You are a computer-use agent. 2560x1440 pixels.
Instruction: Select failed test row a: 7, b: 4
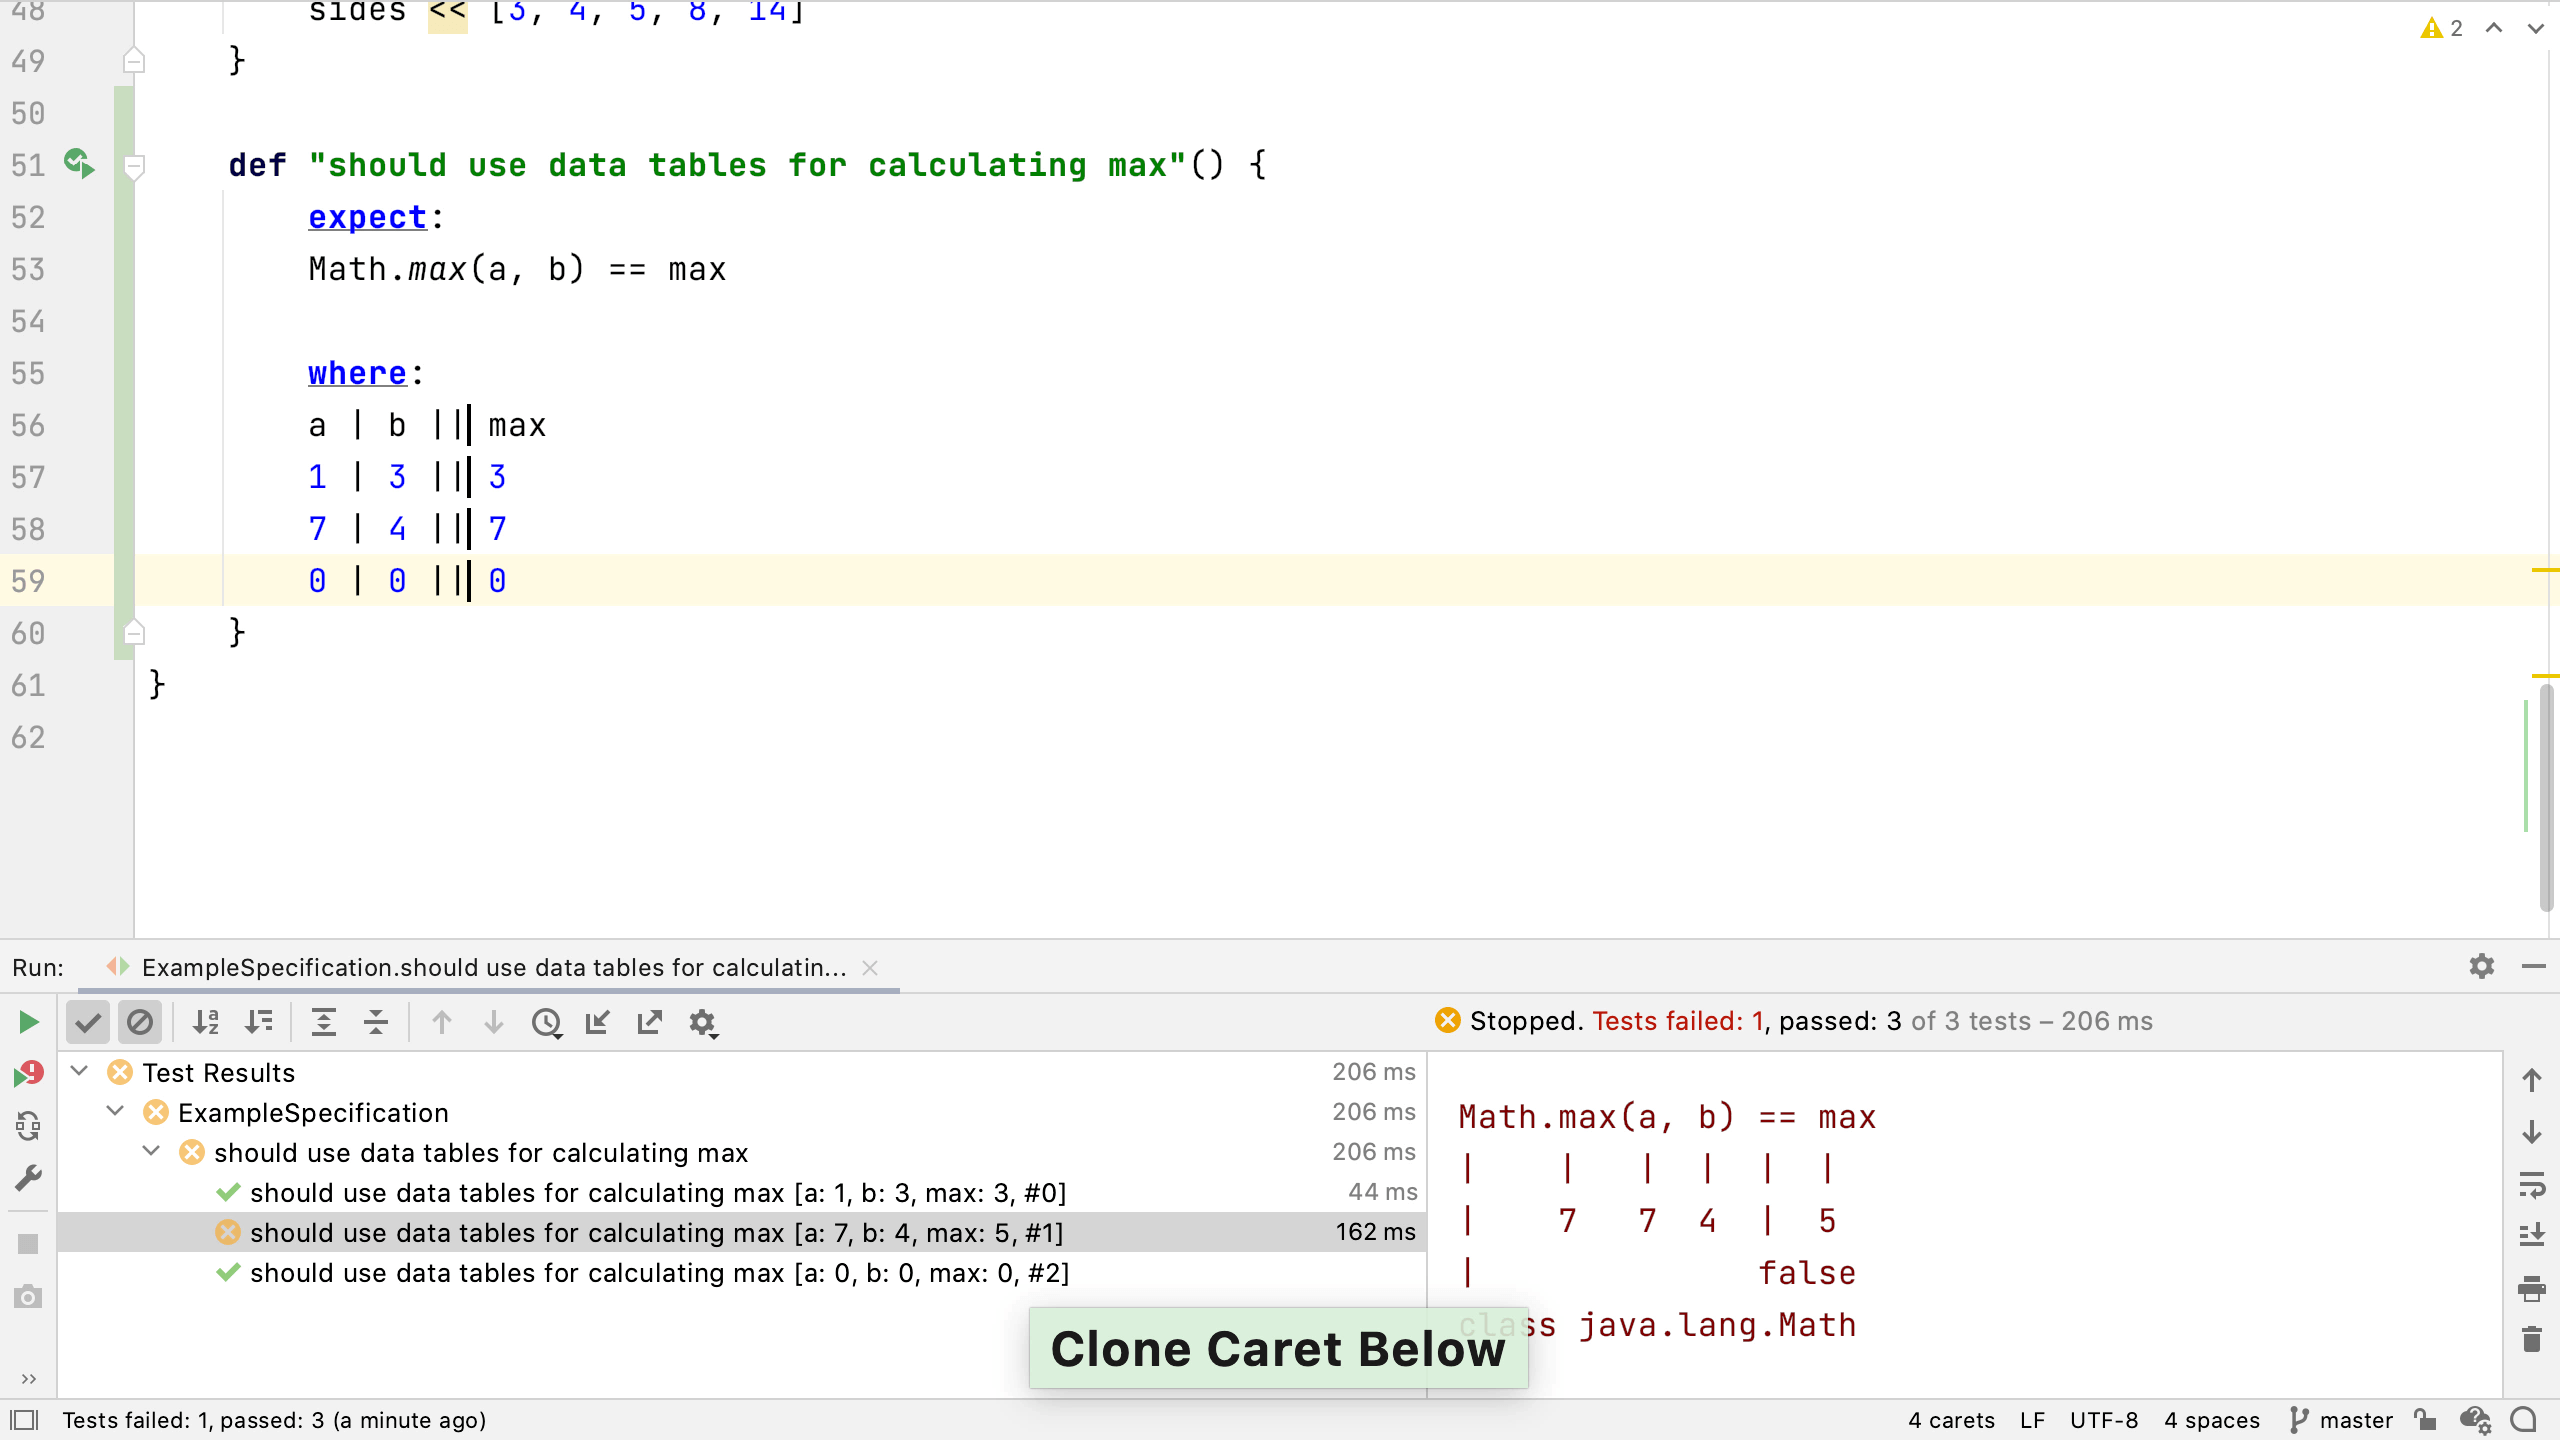tap(656, 1233)
